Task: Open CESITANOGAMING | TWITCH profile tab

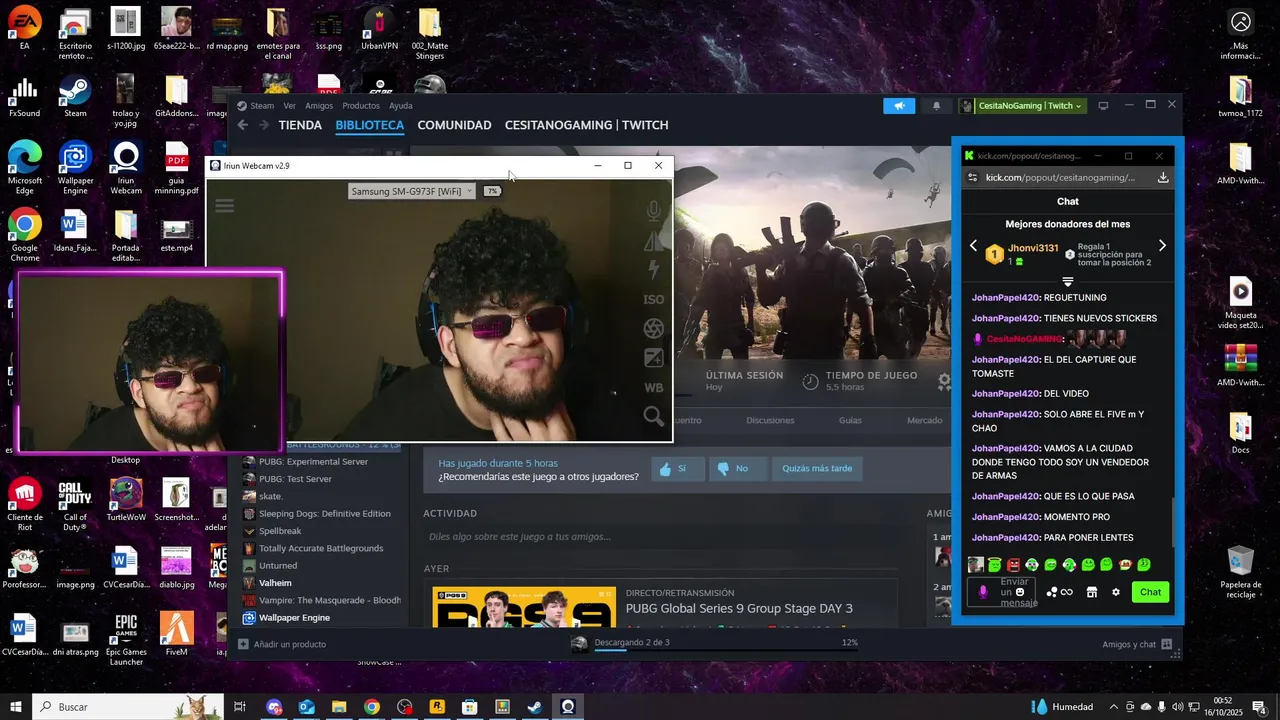Action: pos(586,125)
